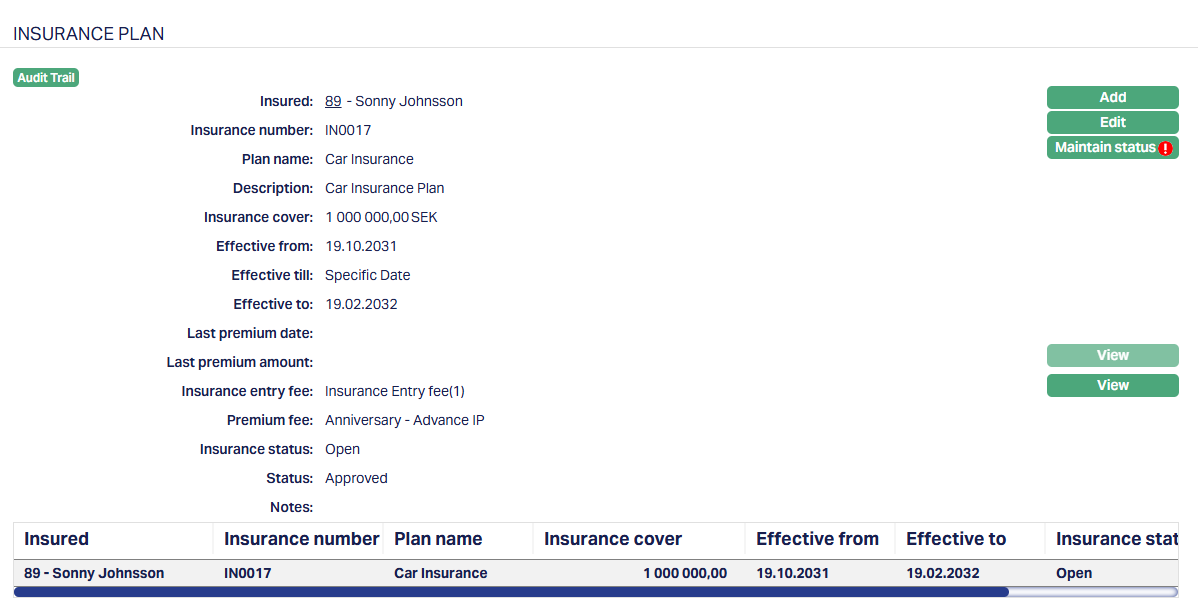The height and width of the screenshot is (604, 1198).
Task: Select the 89 - Sonny Johnsson table row
Action: [x=94, y=573]
